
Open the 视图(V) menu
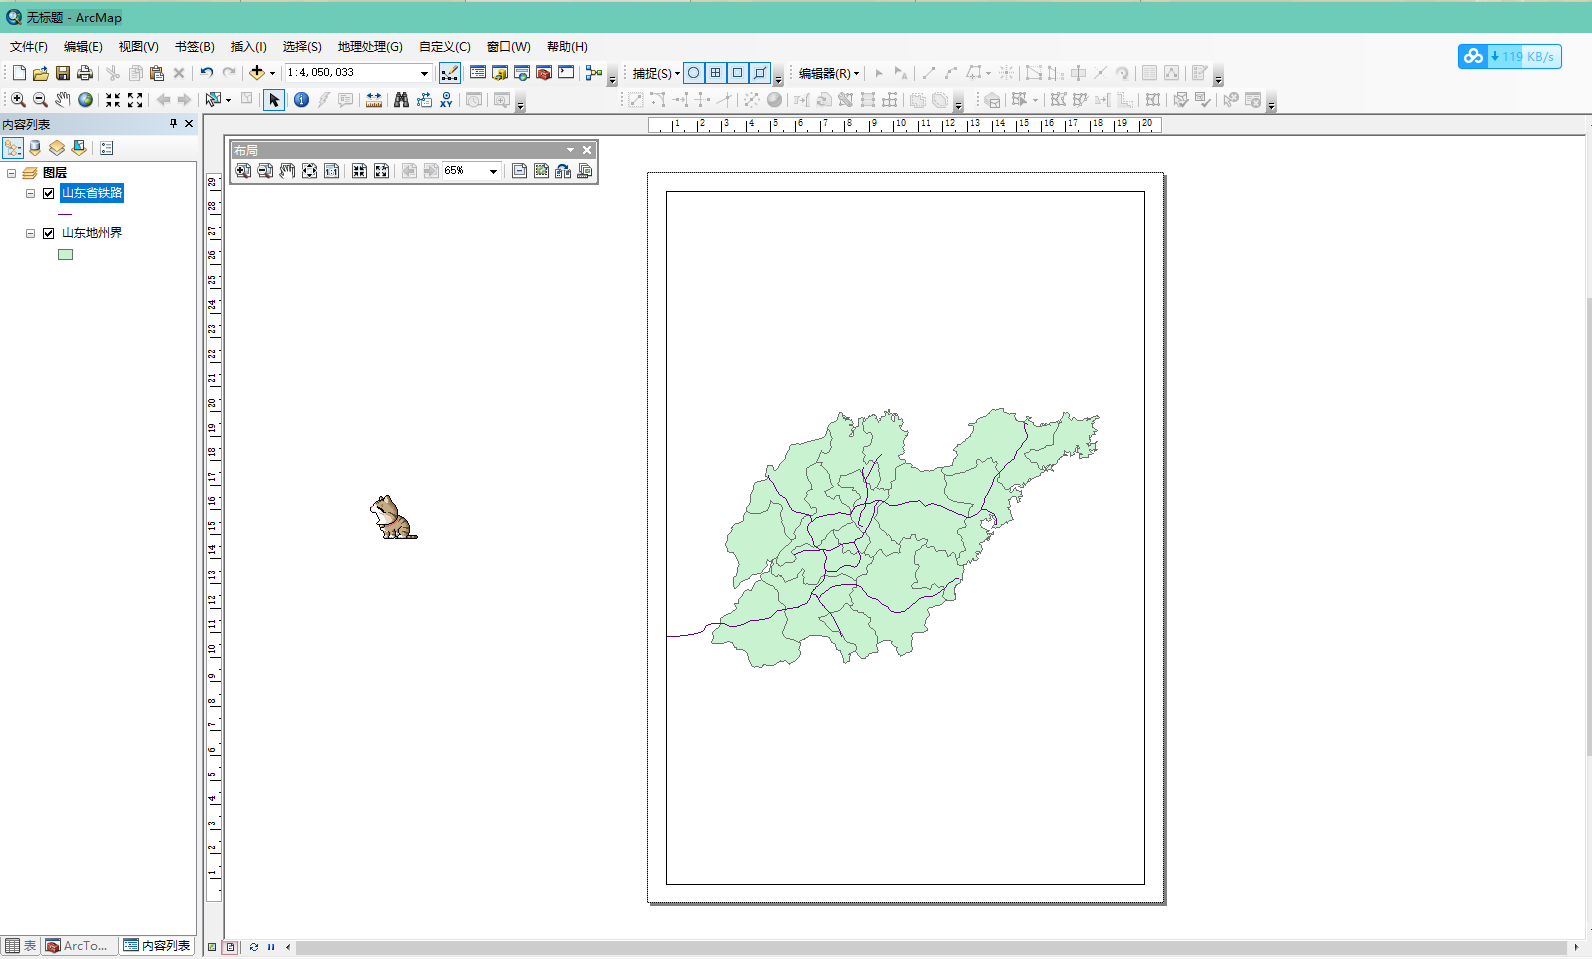[x=138, y=47]
